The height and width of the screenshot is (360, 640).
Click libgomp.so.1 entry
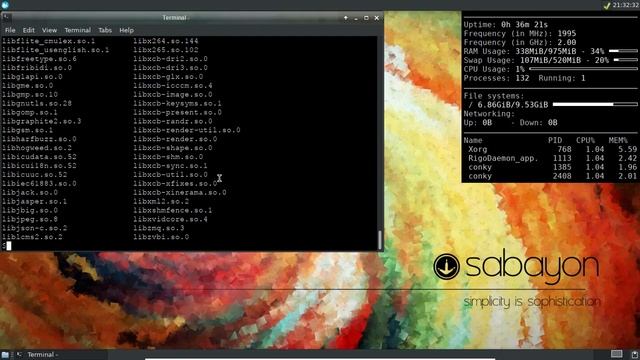coord(30,112)
